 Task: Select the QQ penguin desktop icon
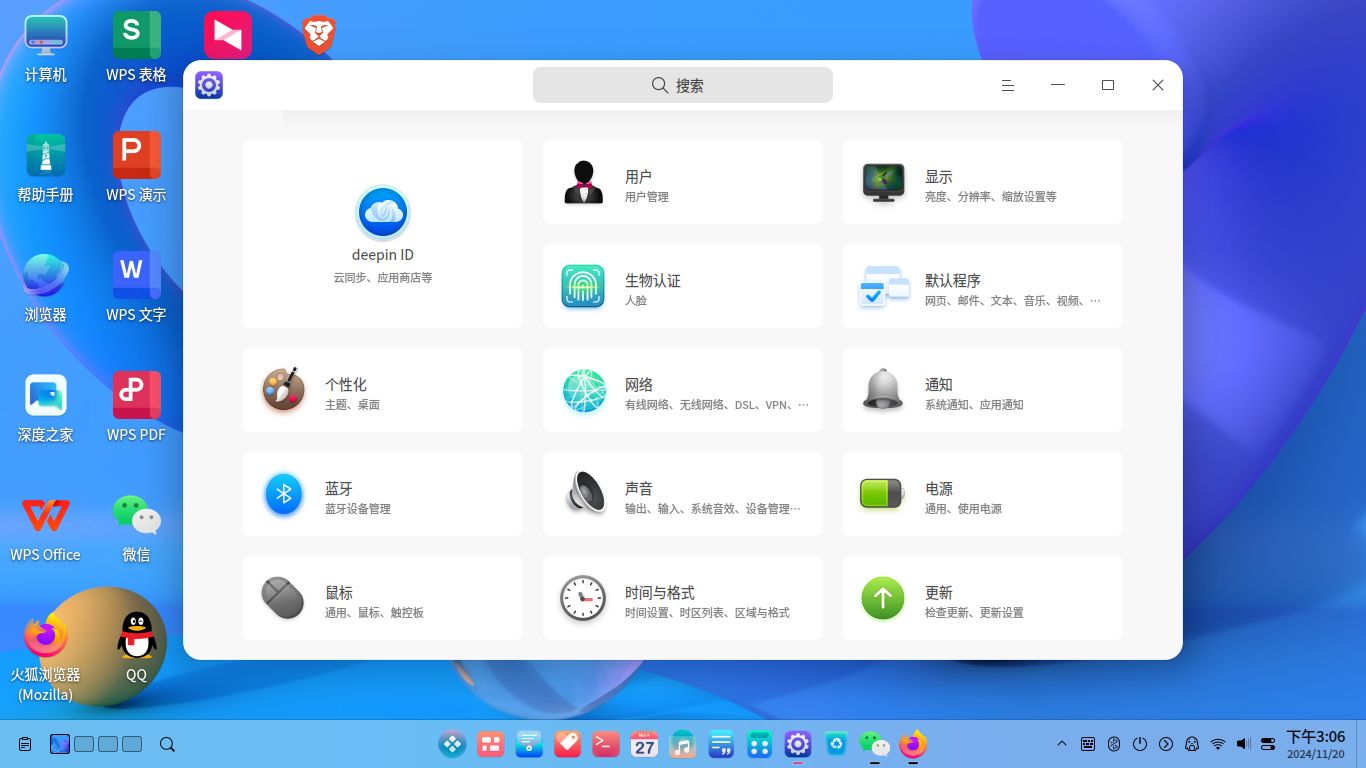tap(136, 648)
